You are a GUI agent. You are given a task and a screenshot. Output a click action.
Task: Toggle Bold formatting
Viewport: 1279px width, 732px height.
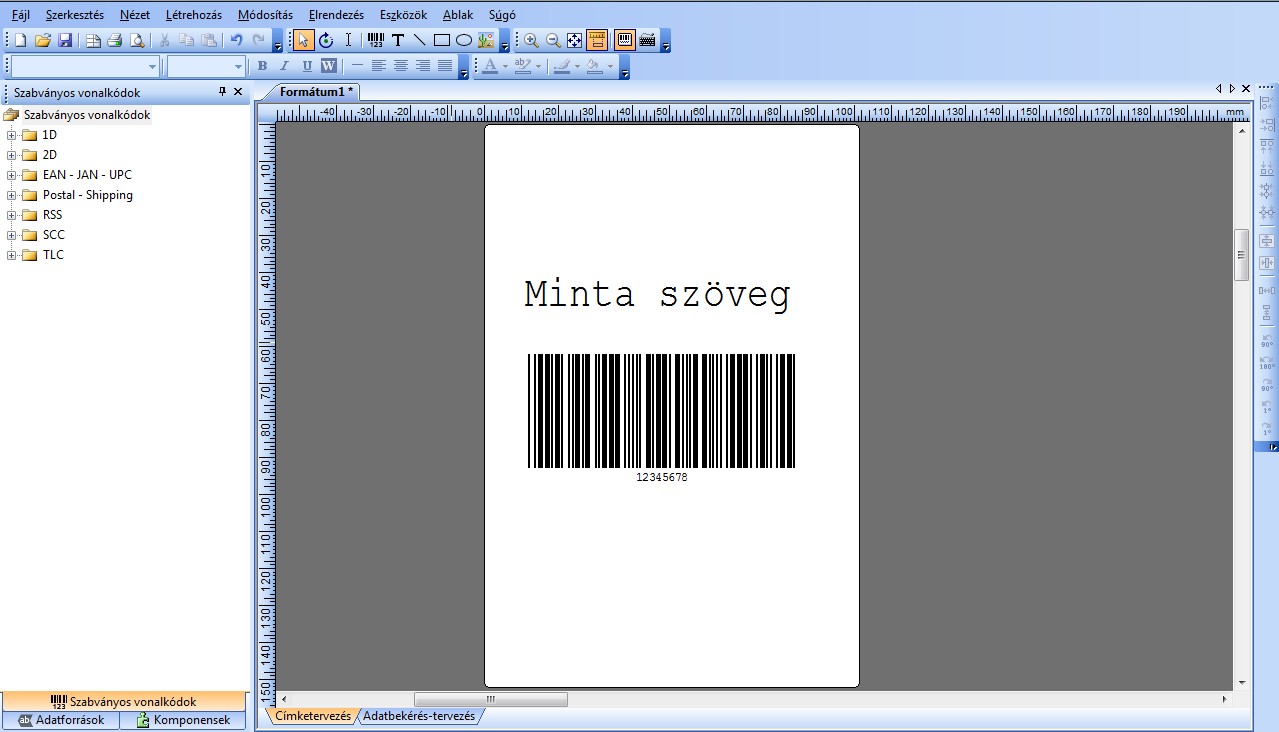(x=262, y=66)
